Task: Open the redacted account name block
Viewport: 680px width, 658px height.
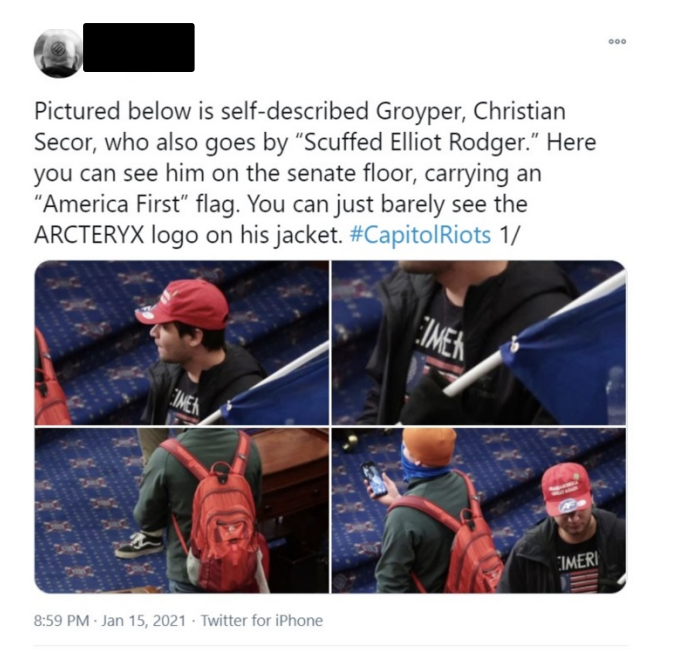Action: (x=139, y=47)
